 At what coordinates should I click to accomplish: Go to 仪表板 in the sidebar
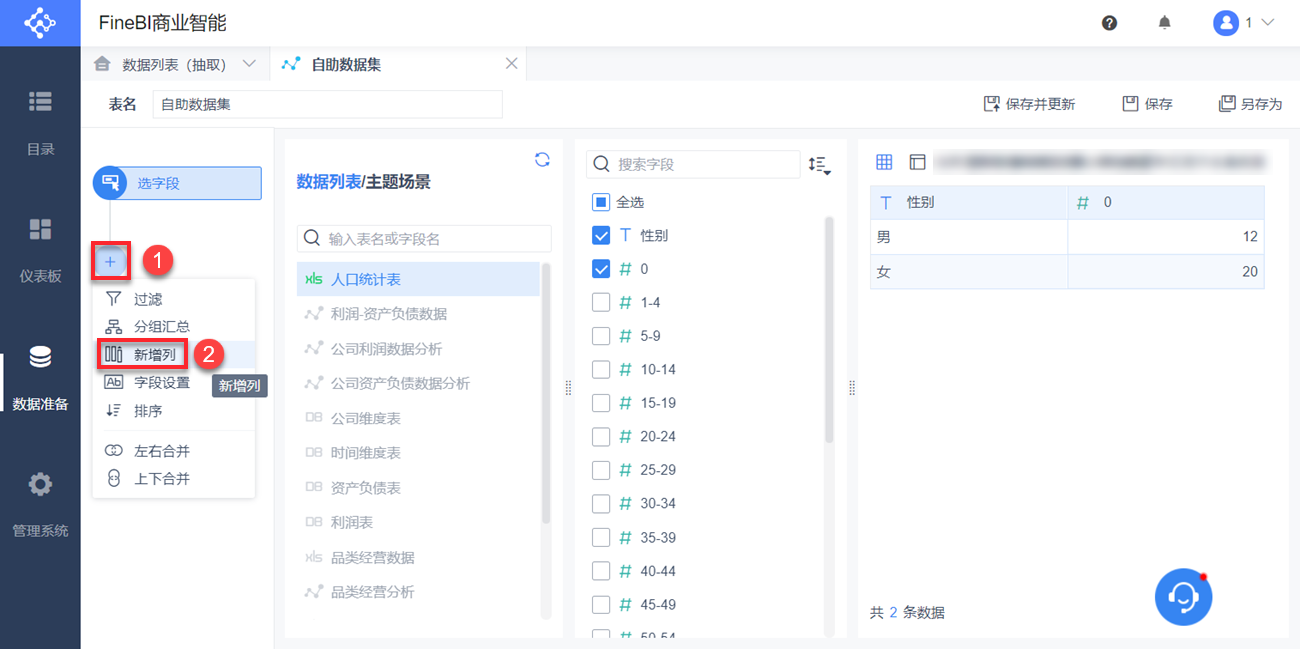coord(40,249)
